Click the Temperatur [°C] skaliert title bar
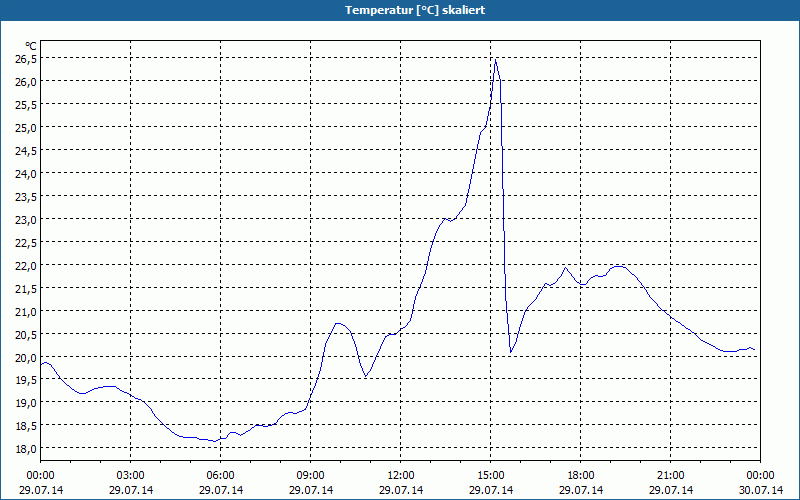The width and height of the screenshot is (800, 500). [400, 10]
